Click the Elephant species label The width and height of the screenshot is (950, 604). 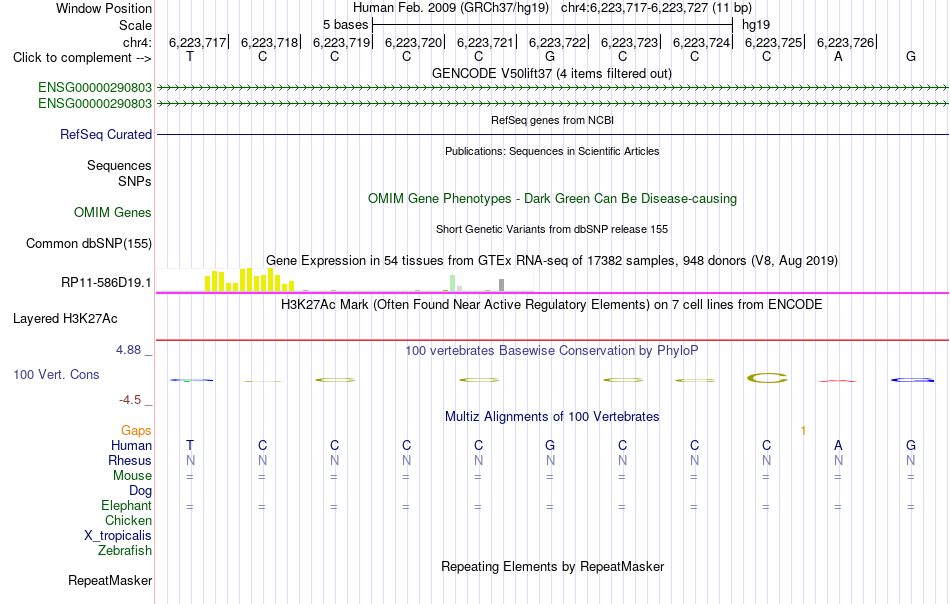[x=127, y=505]
